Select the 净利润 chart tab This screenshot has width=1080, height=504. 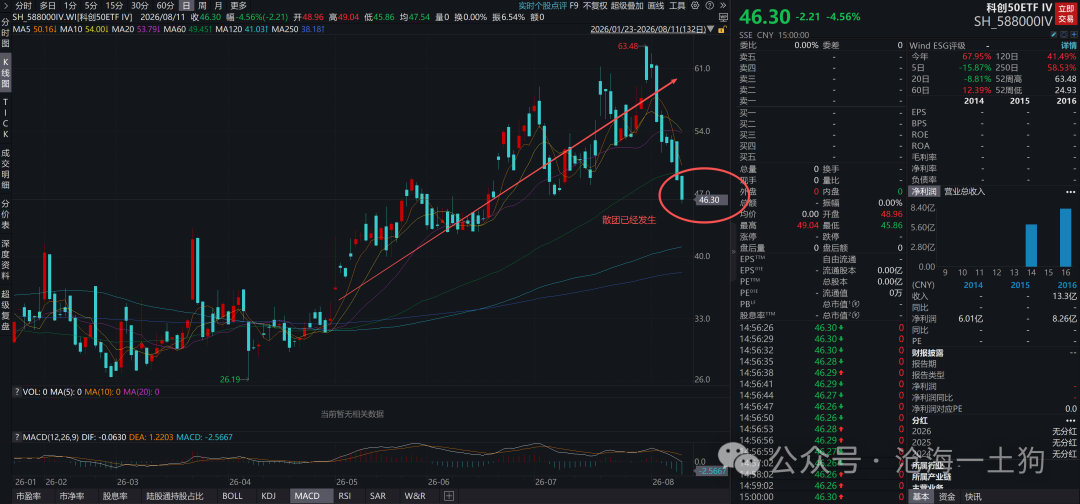point(924,191)
